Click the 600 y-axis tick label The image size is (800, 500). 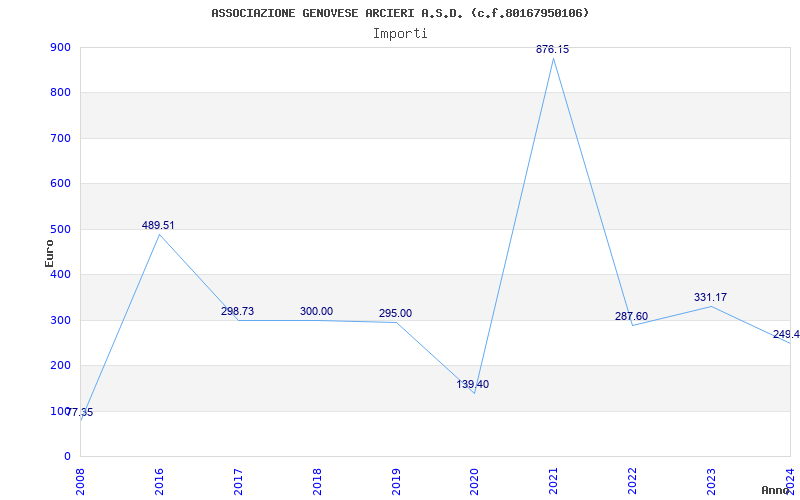coord(60,184)
